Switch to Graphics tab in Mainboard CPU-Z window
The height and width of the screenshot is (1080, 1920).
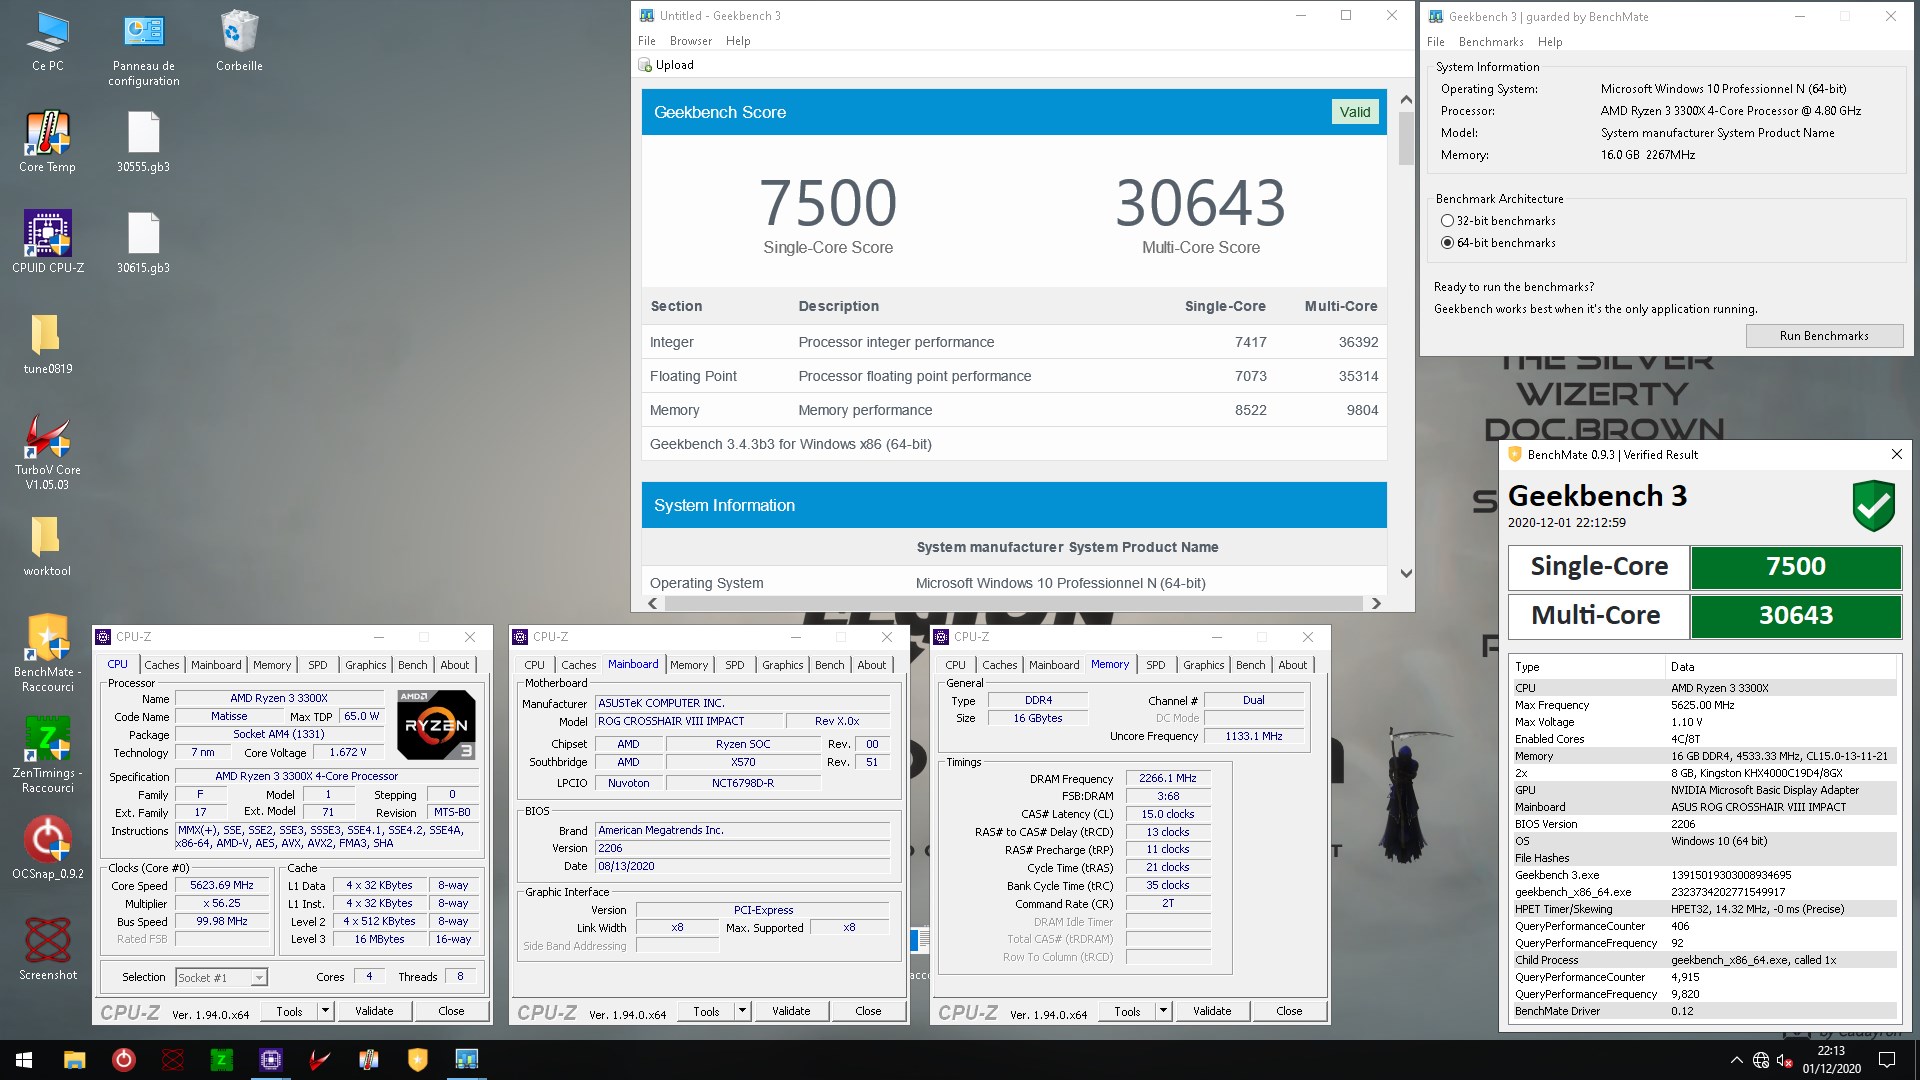pyautogui.click(x=783, y=665)
